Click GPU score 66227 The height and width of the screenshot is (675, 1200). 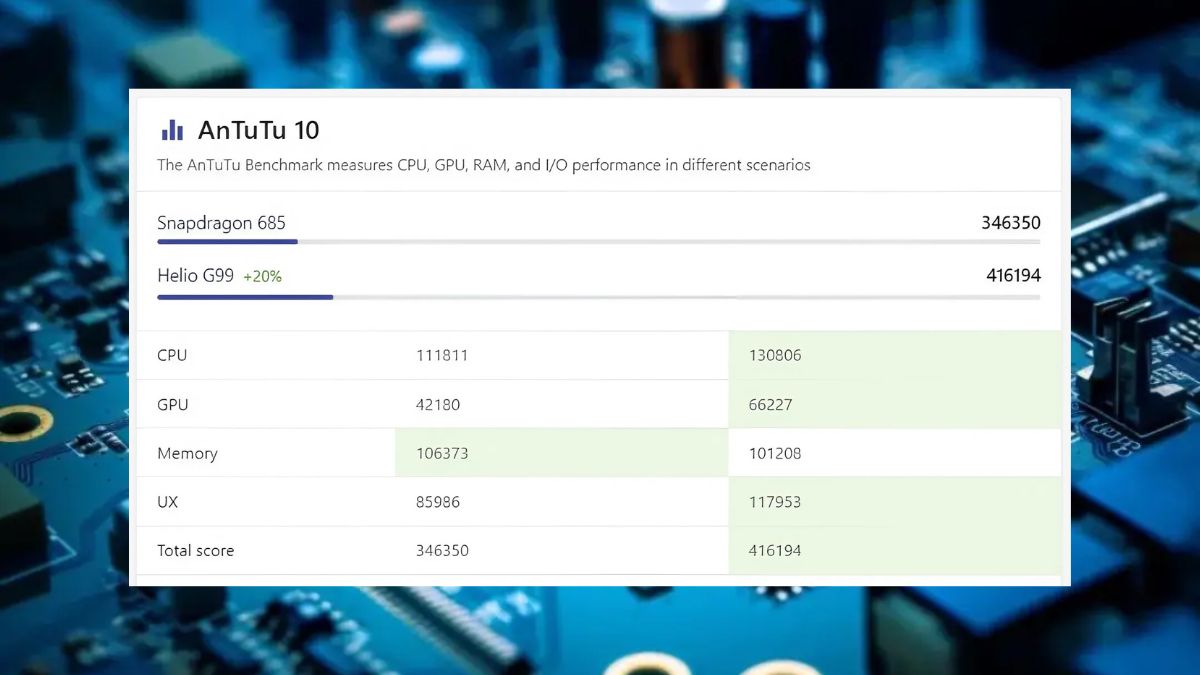tap(771, 405)
